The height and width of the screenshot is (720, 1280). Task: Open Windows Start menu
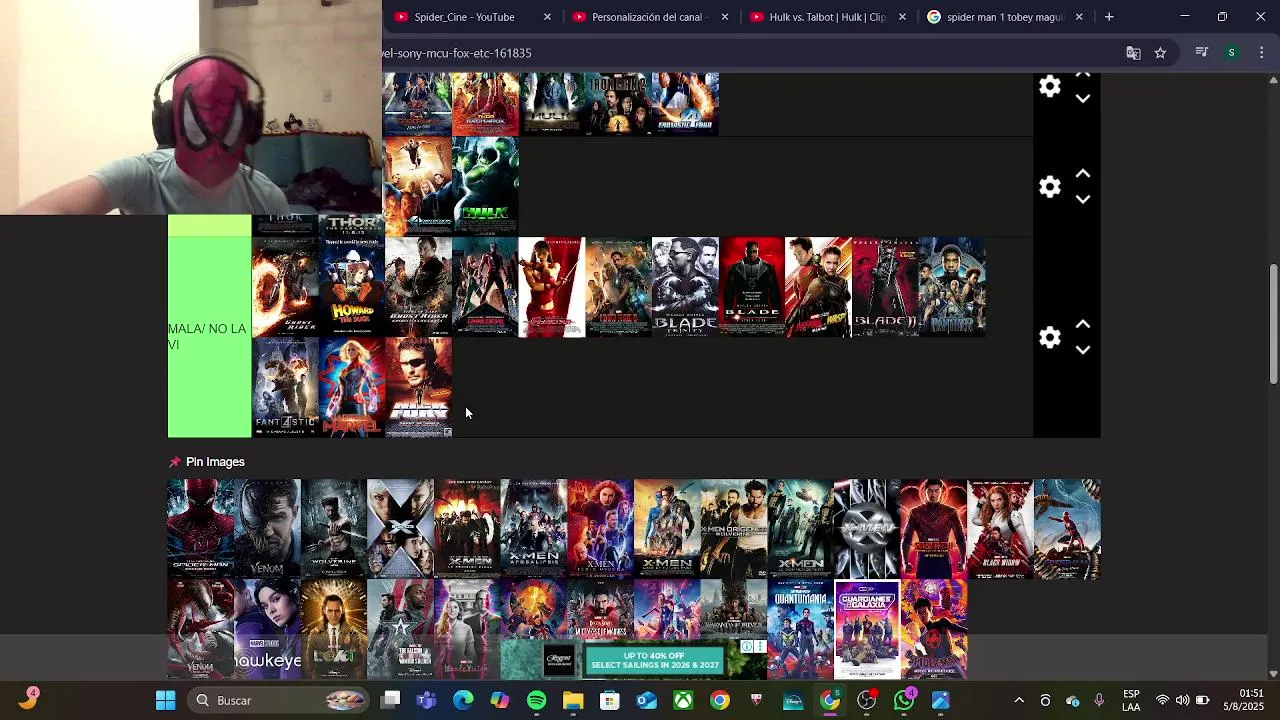[x=166, y=700]
